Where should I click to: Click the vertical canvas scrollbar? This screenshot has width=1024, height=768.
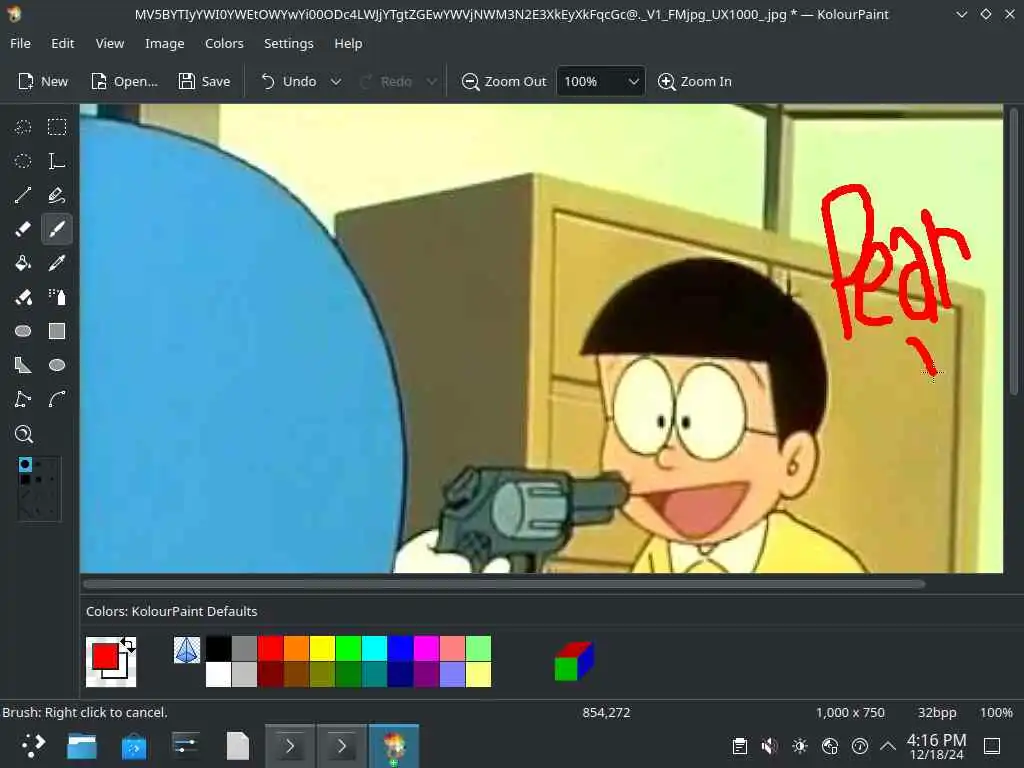point(1014,251)
